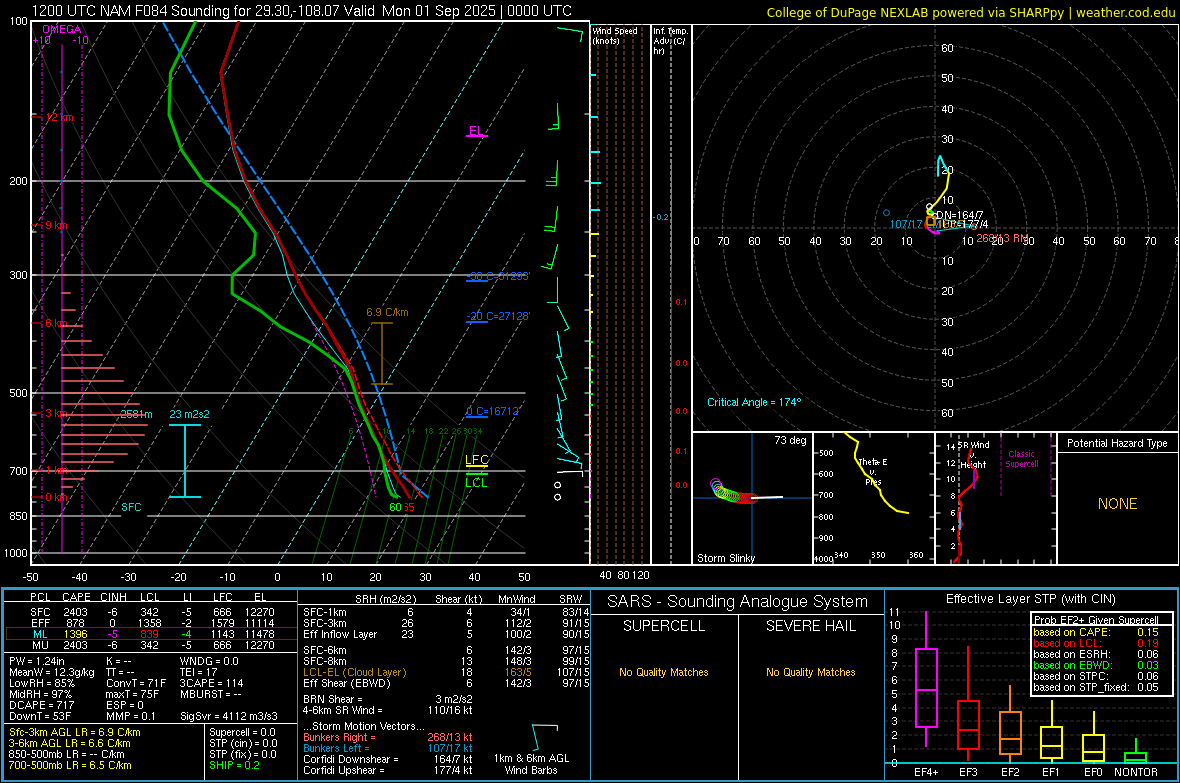Viewport: 1180px width, 783px height.
Task: Select the red 'Bunkers Right' storm motion row
Action: [388, 737]
